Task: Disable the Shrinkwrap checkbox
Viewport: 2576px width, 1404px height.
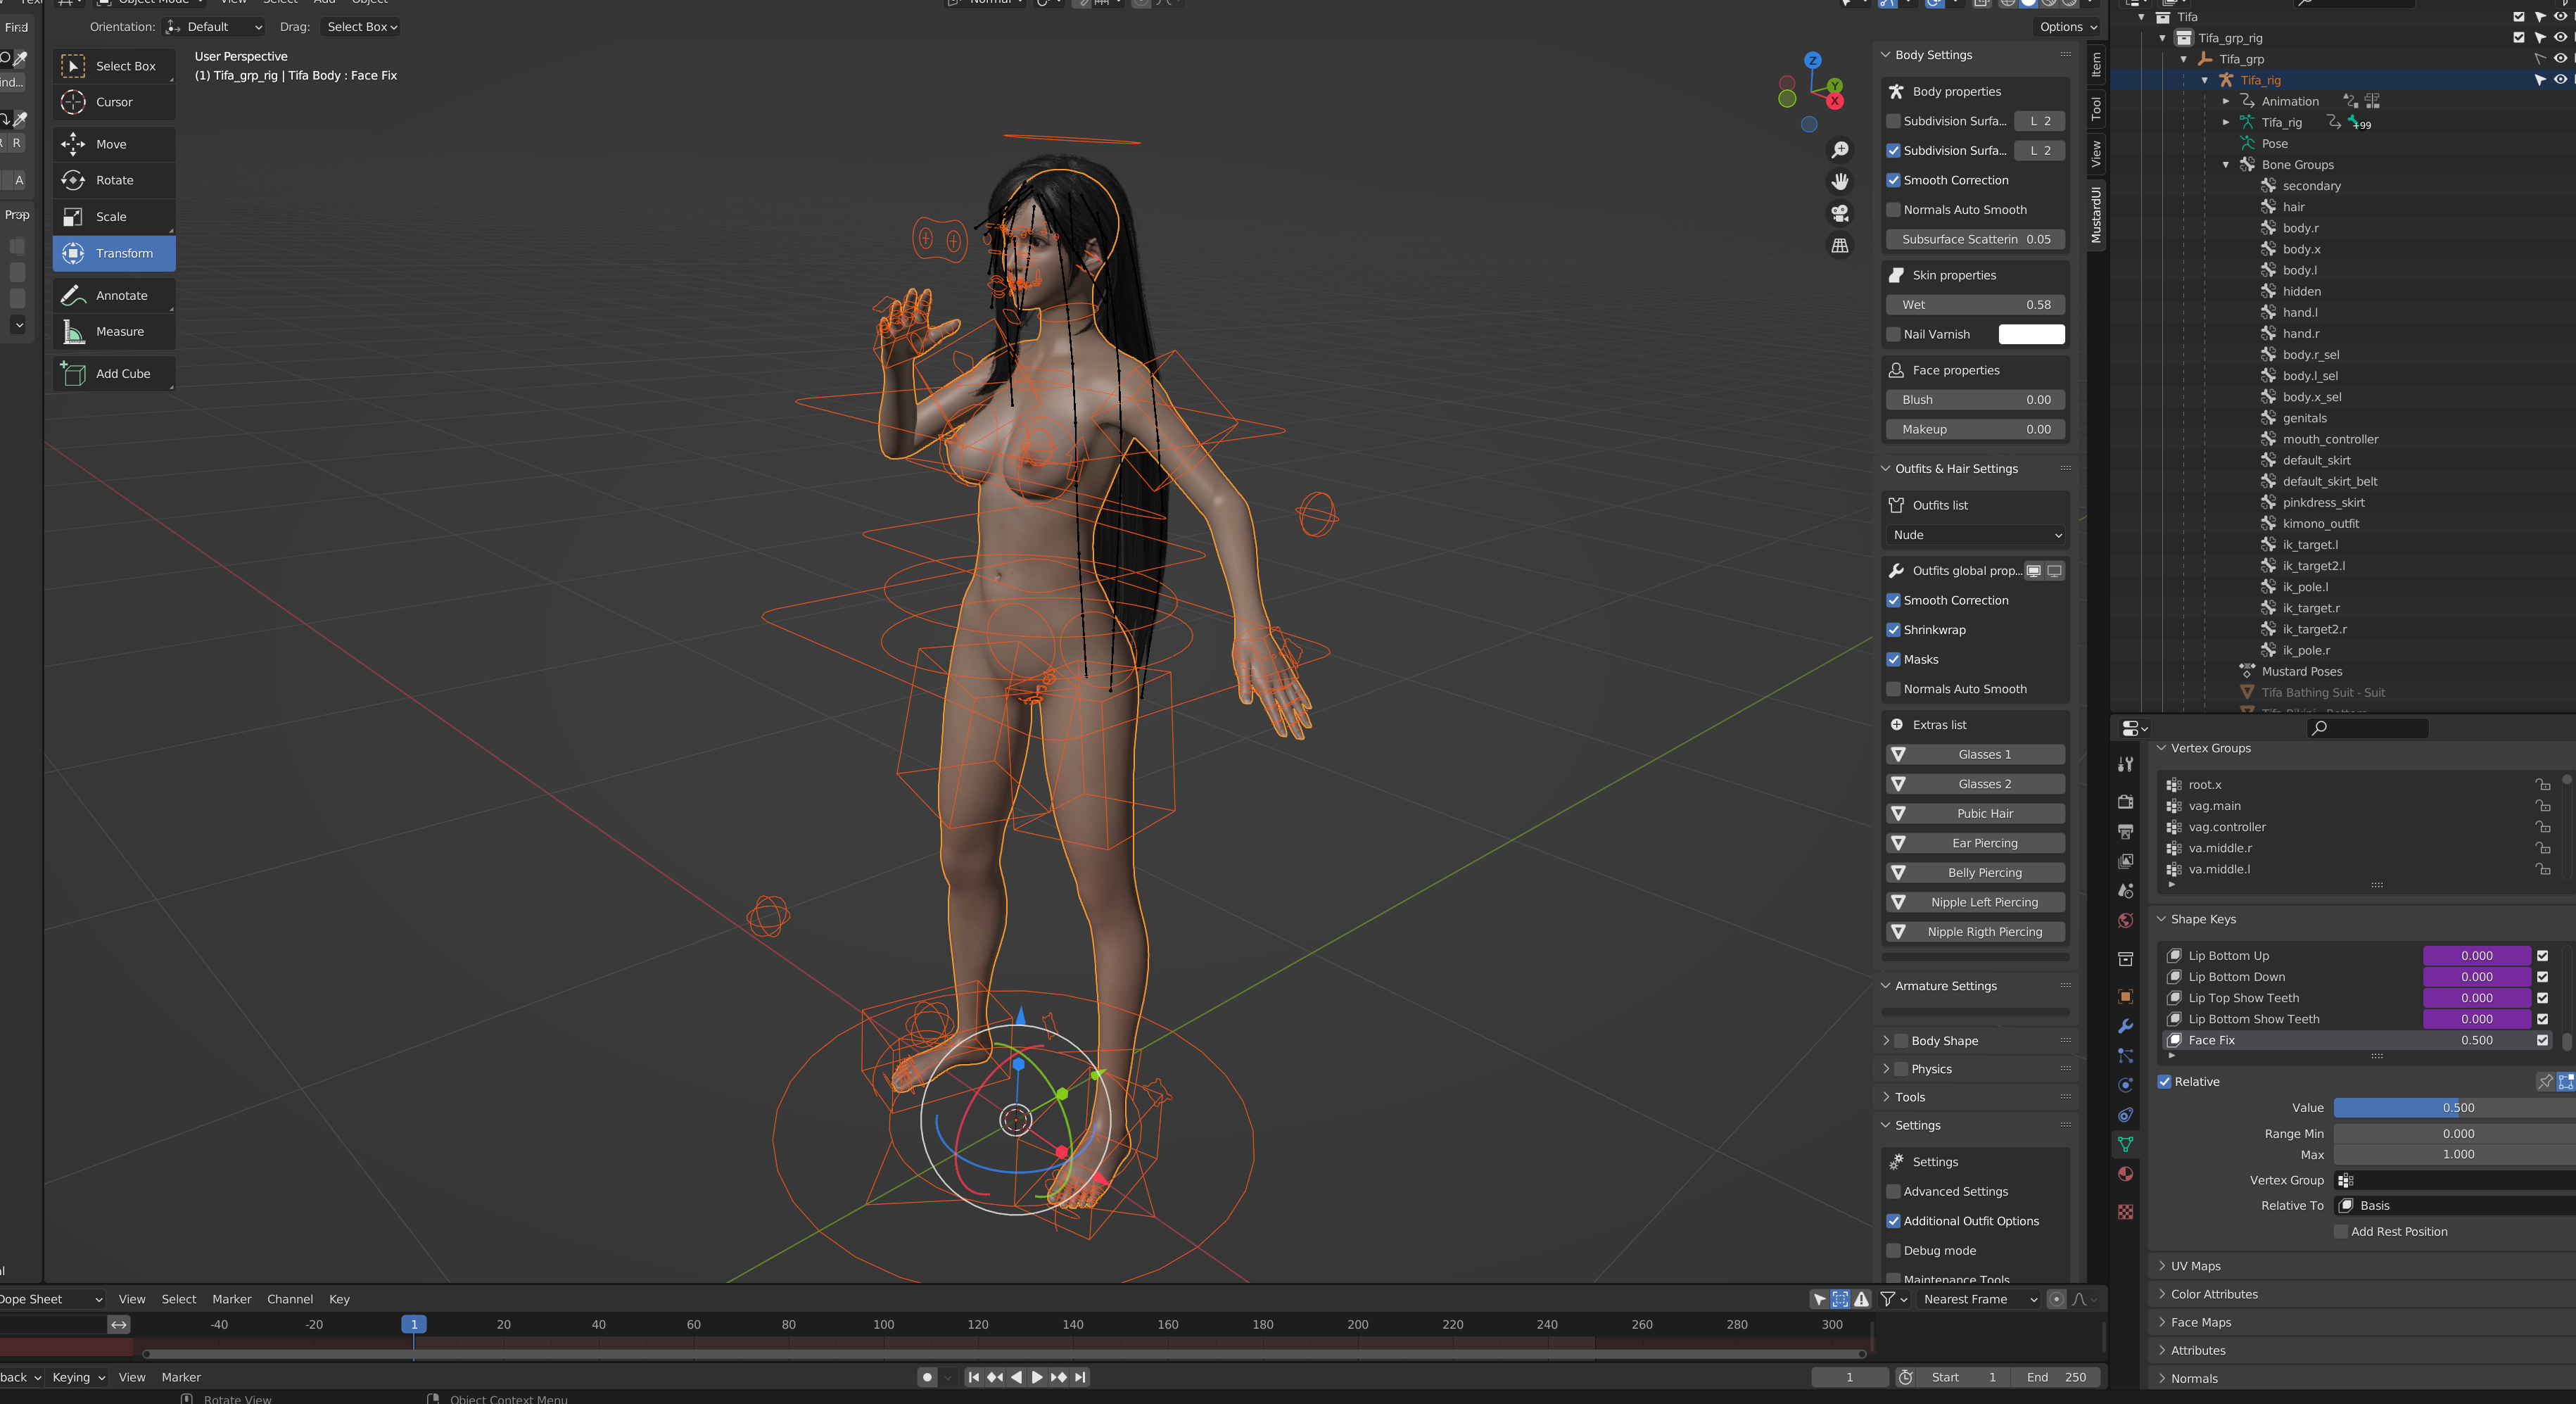Action: [1893, 630]
